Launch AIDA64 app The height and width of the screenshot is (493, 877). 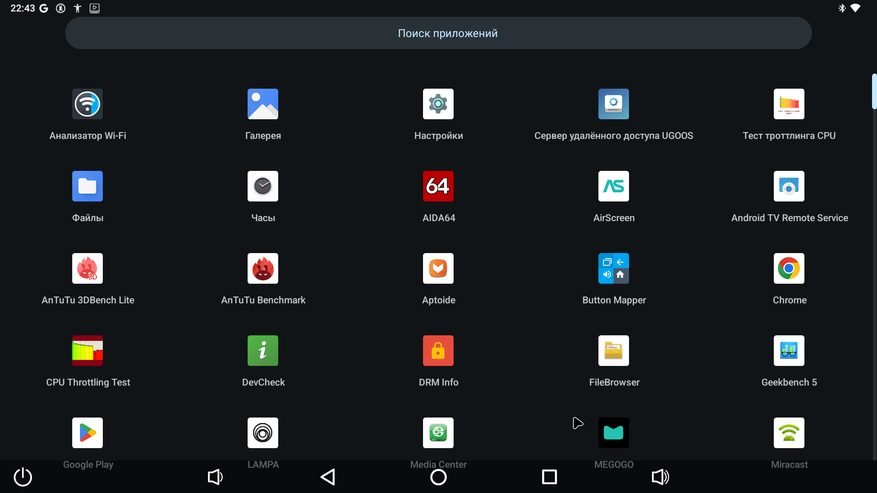[438, 186]
